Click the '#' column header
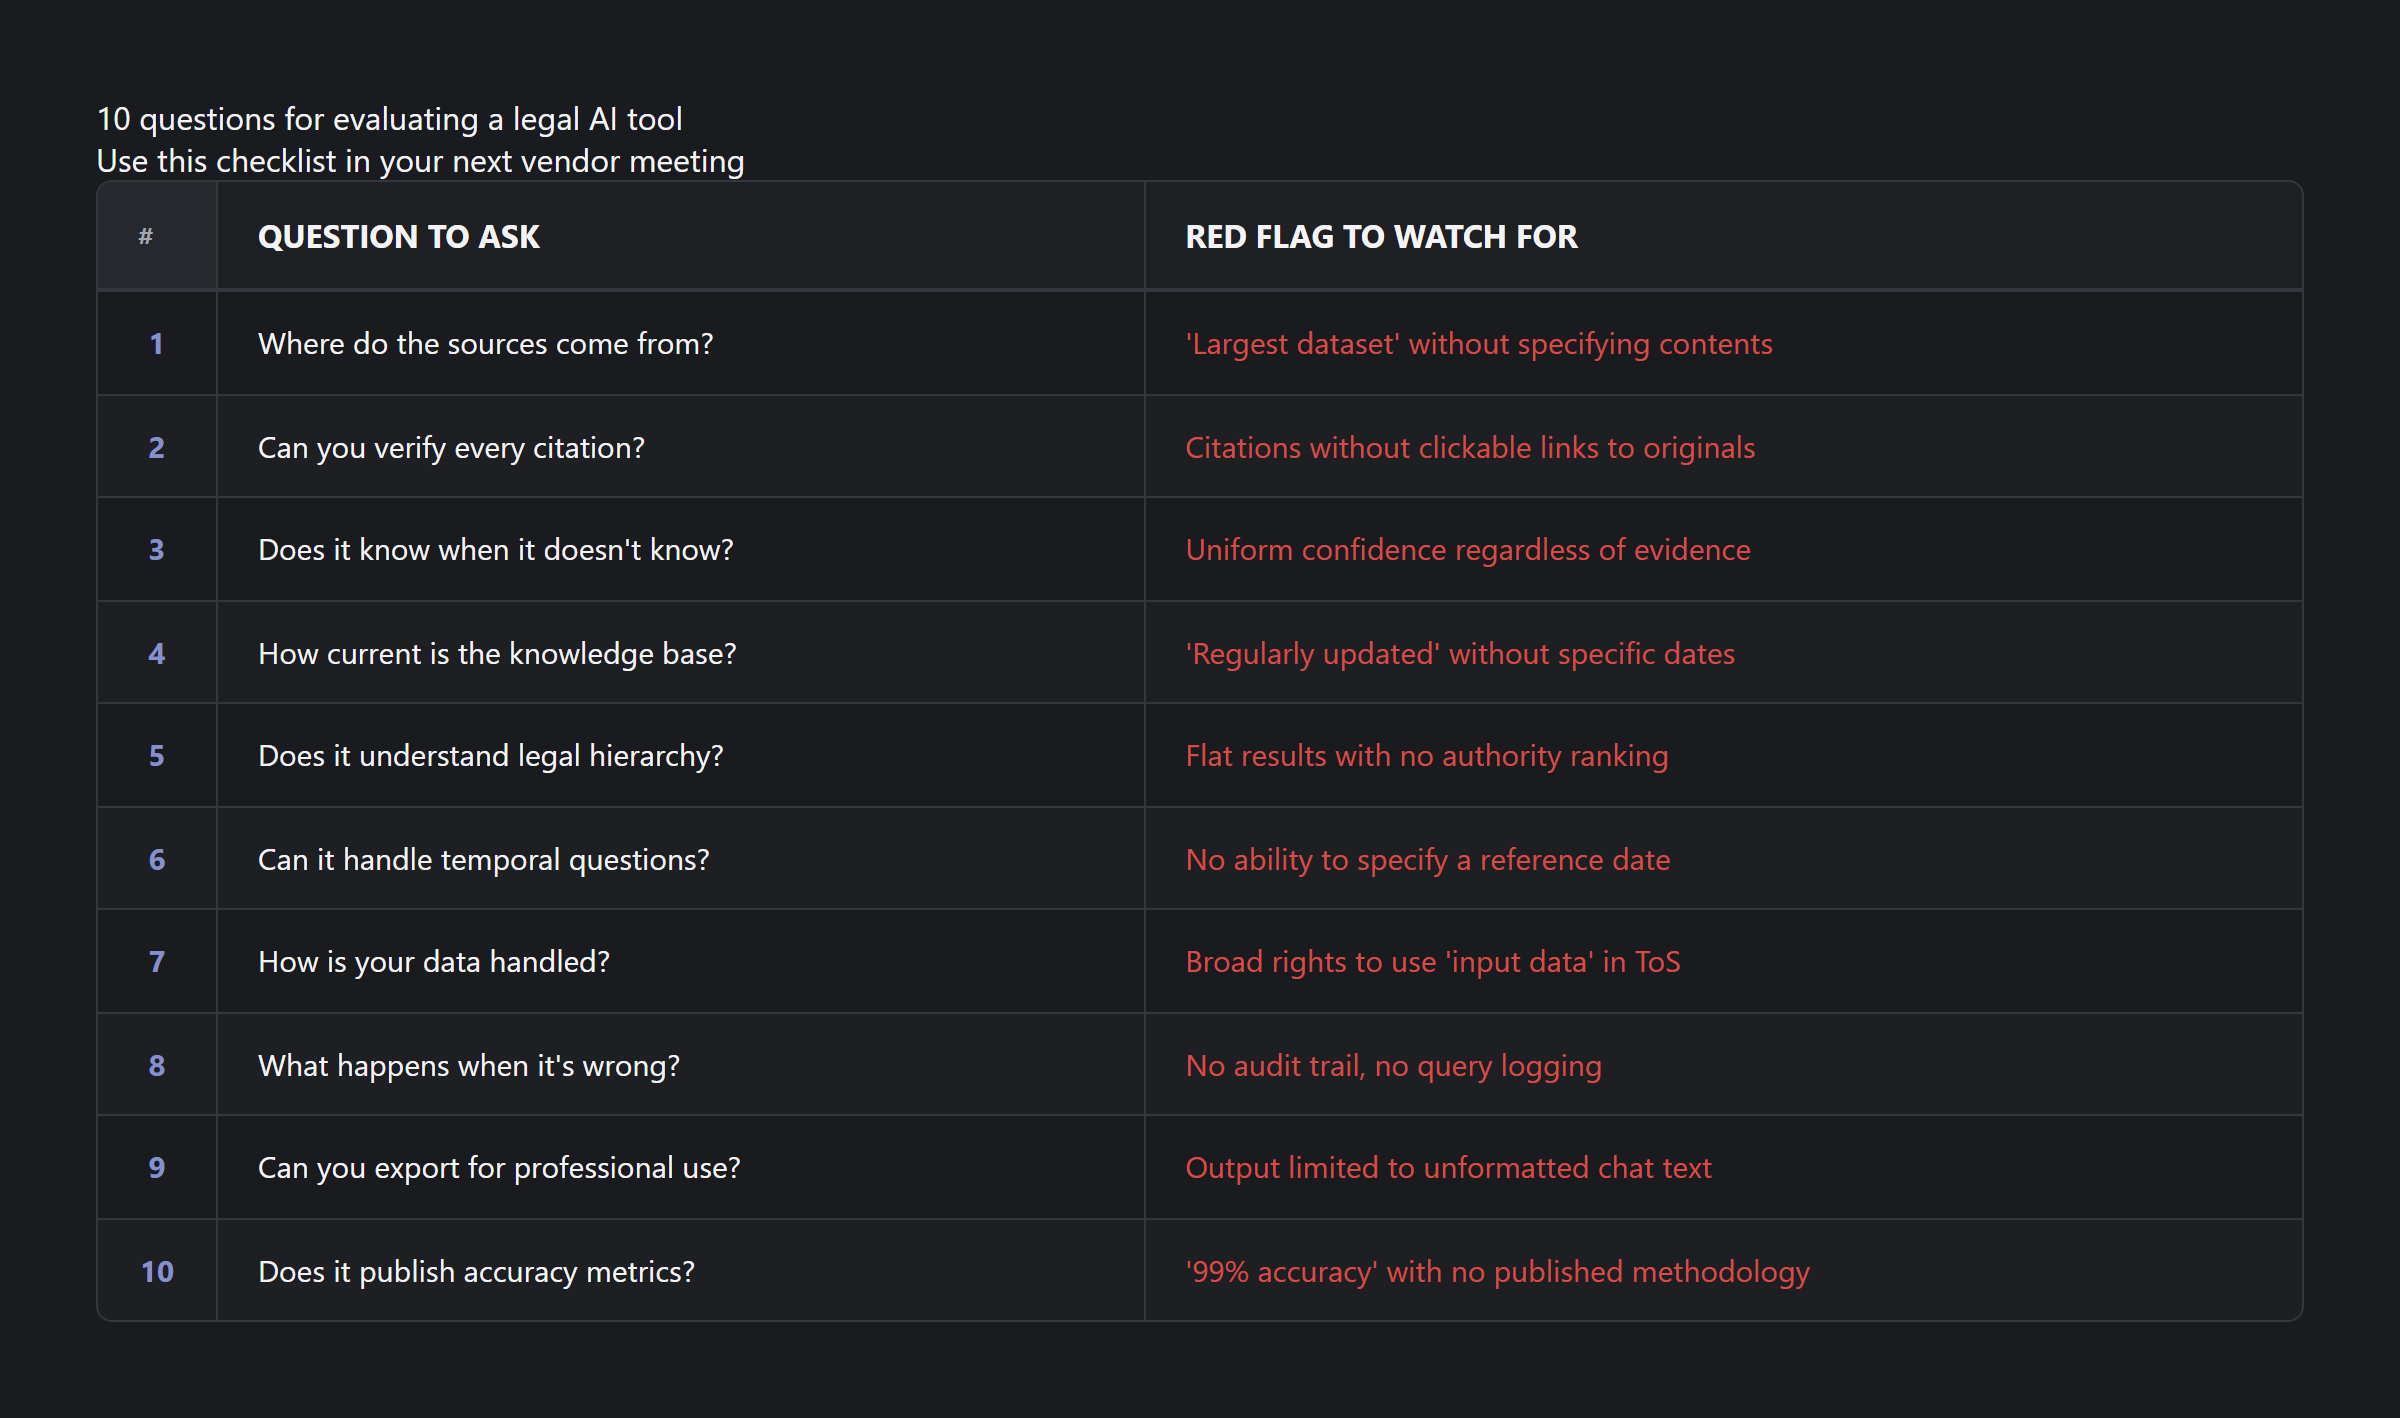 146,237
